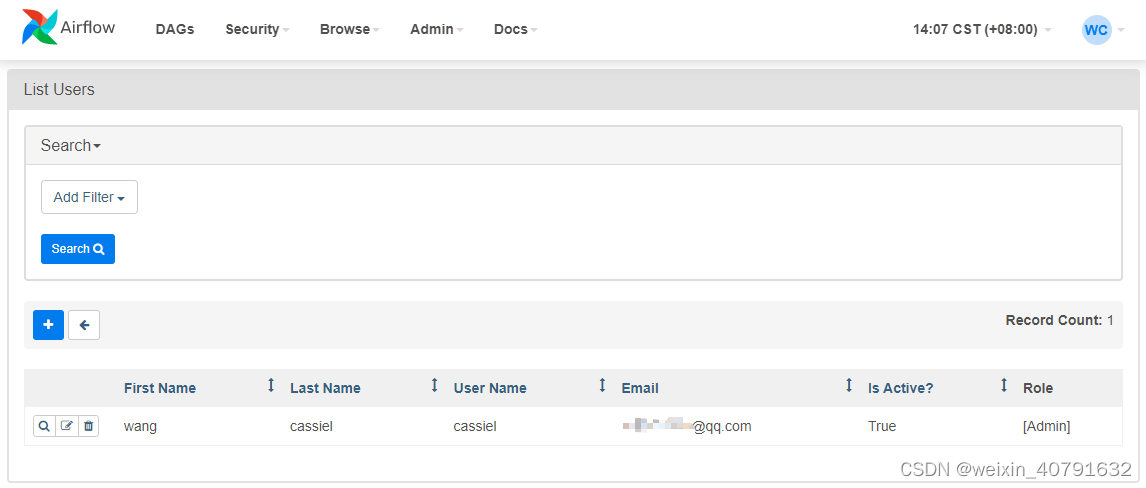1146x488 pixels.
Task: Sort by First Name column arrows
Action: tap(271, 386)
